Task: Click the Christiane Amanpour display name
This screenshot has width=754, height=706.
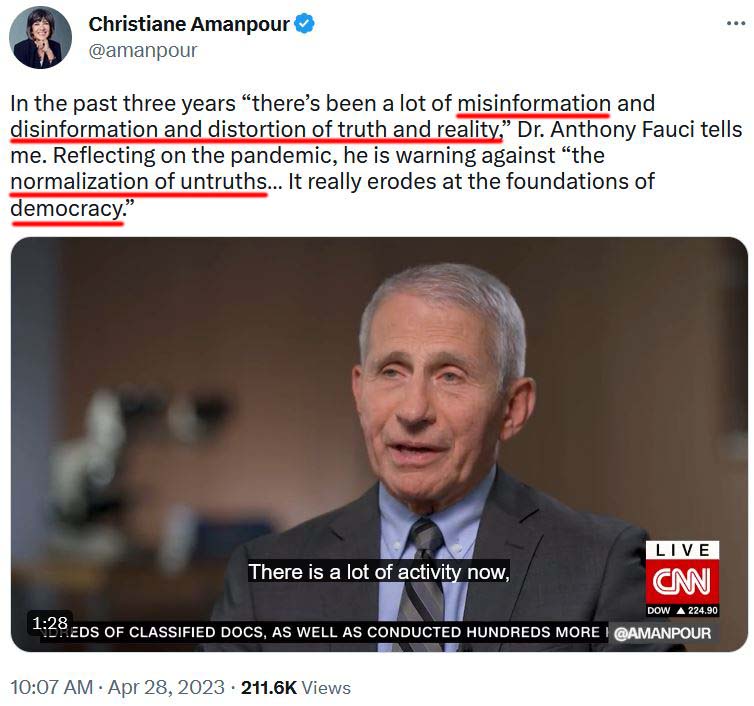Action: click(189, 24)
